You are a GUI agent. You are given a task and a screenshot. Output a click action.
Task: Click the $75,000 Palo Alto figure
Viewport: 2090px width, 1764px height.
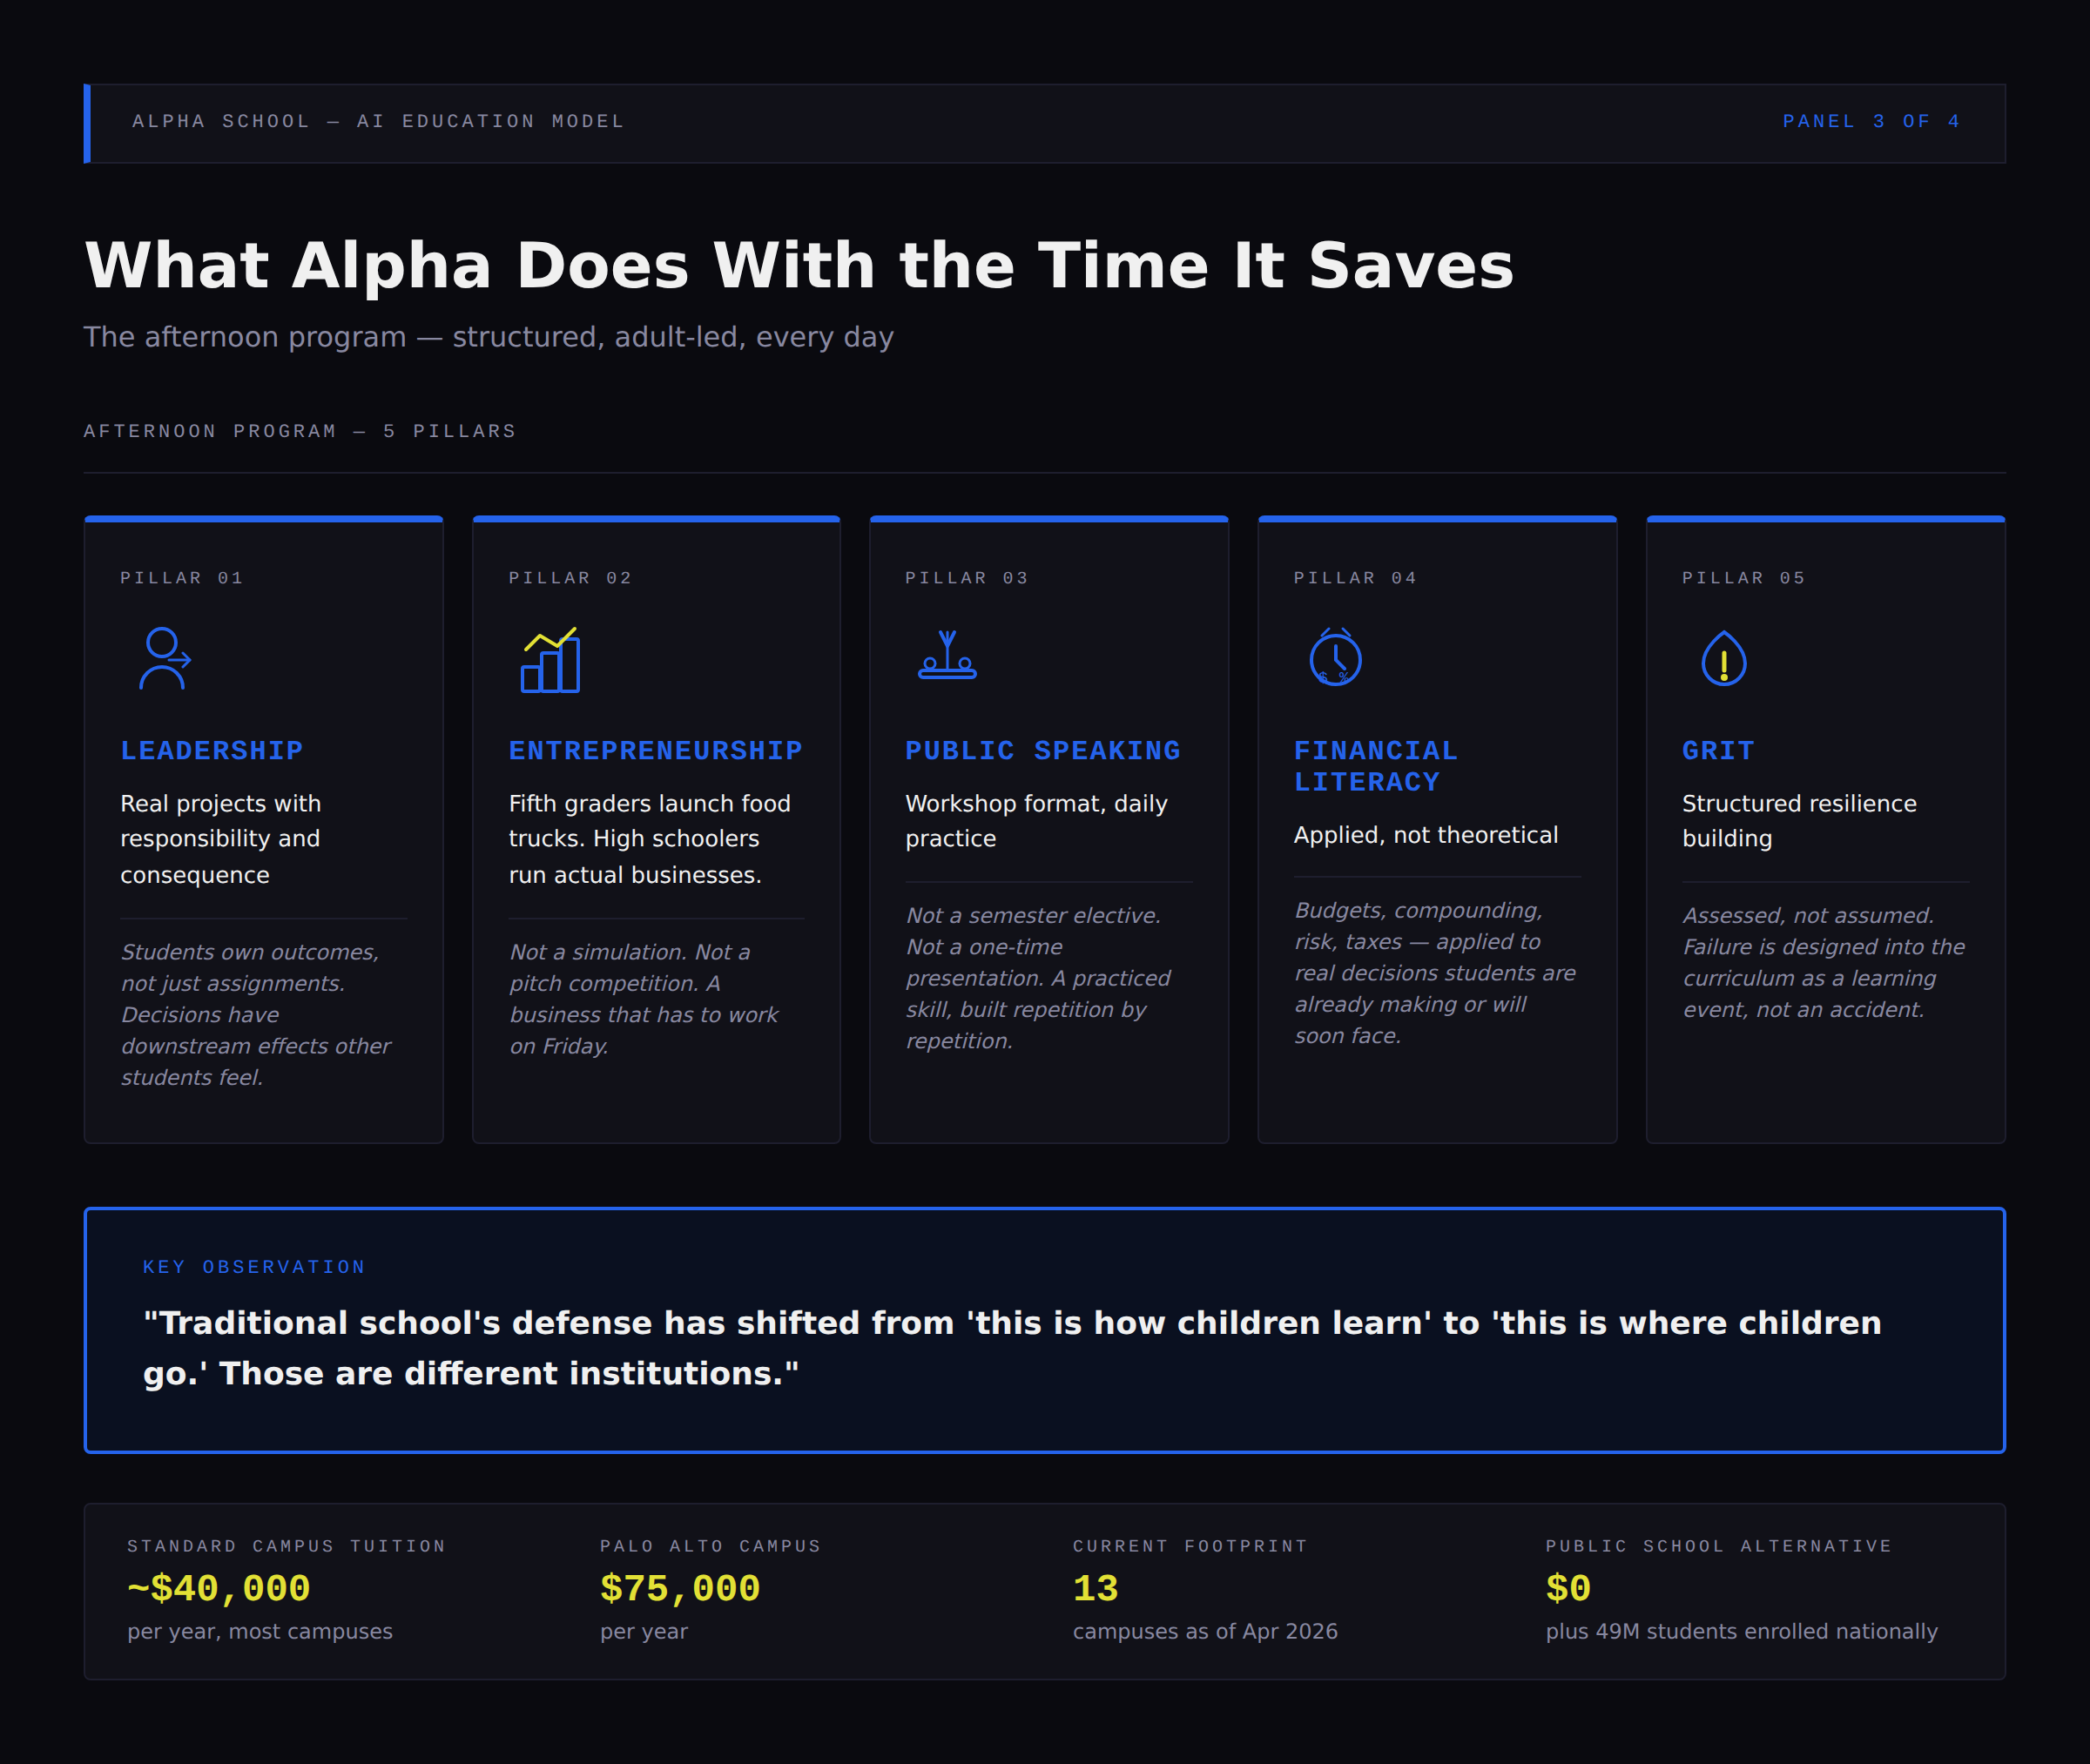[680, 1588]
